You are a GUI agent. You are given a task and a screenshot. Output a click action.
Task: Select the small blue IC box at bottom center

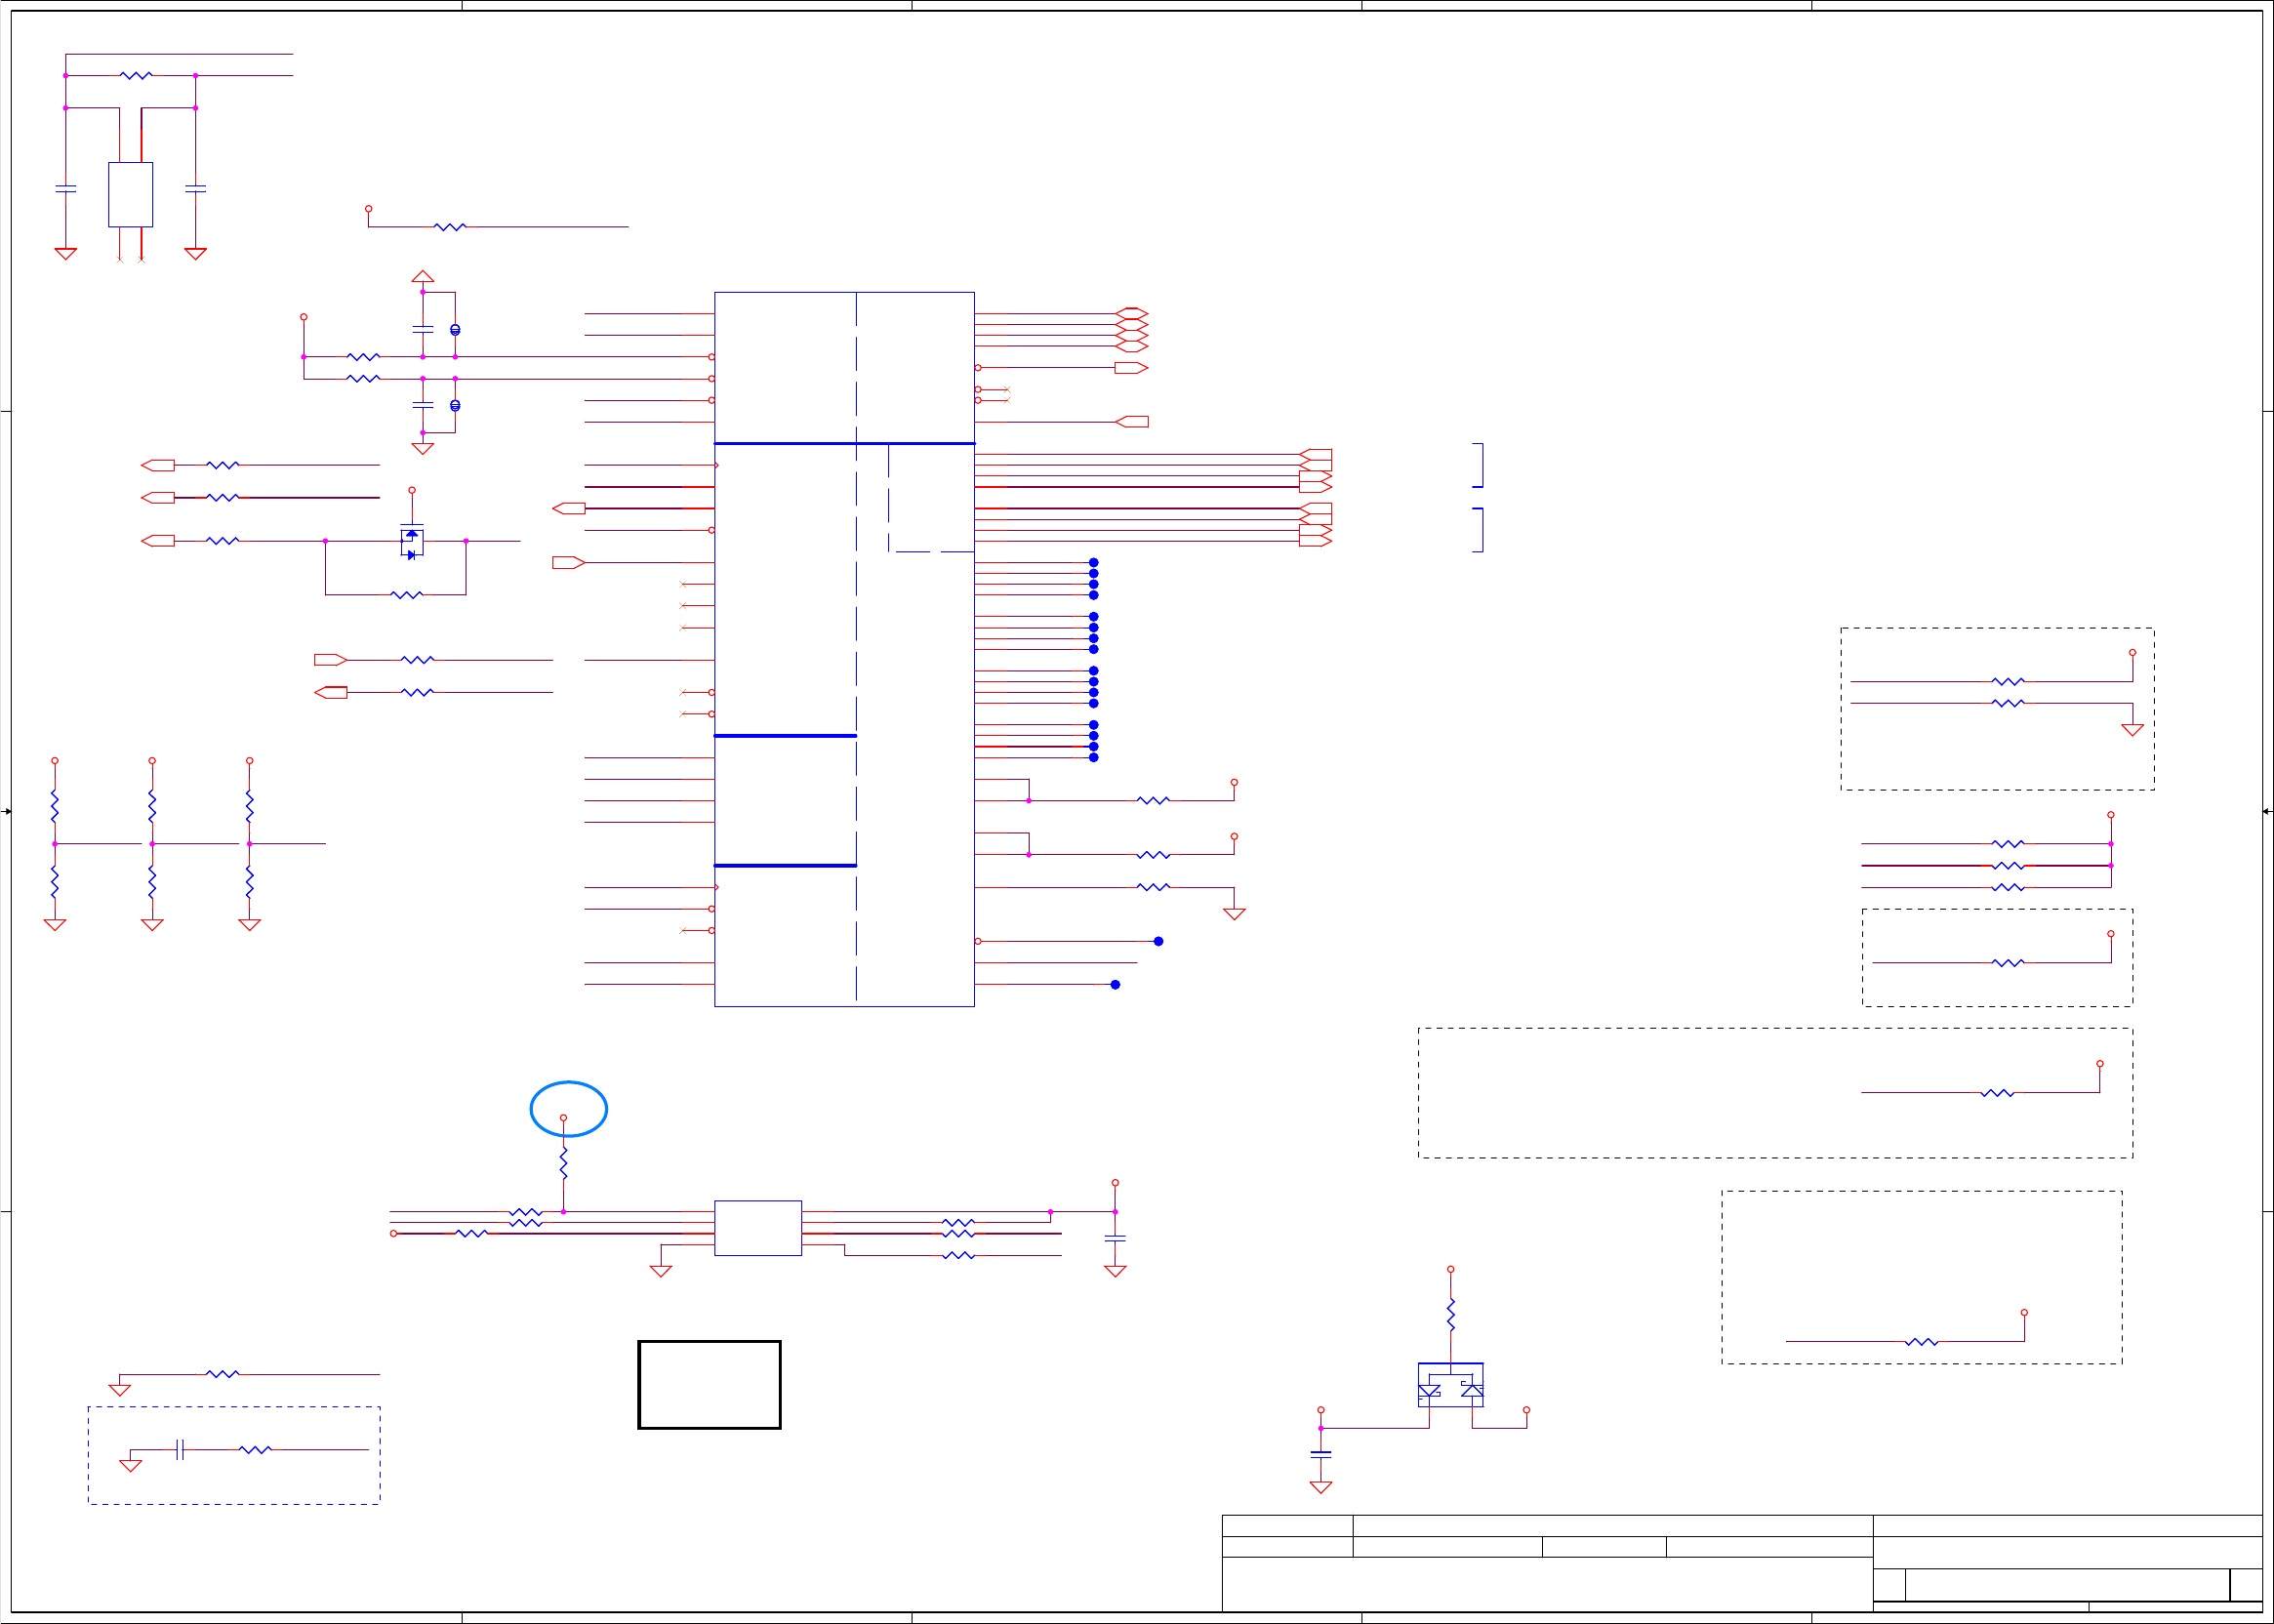[757, 1228]
